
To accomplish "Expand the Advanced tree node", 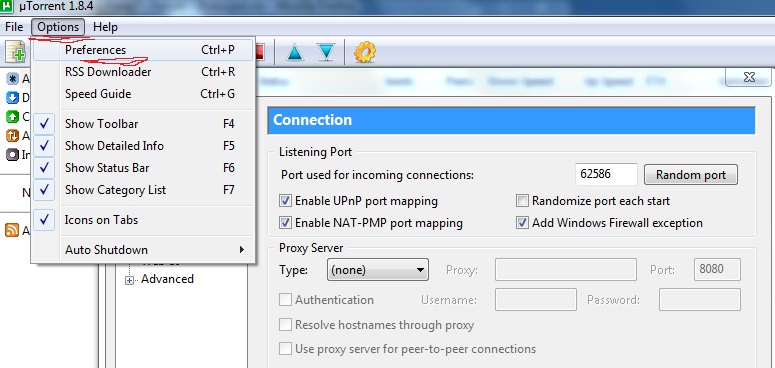I will pos(129,280).
